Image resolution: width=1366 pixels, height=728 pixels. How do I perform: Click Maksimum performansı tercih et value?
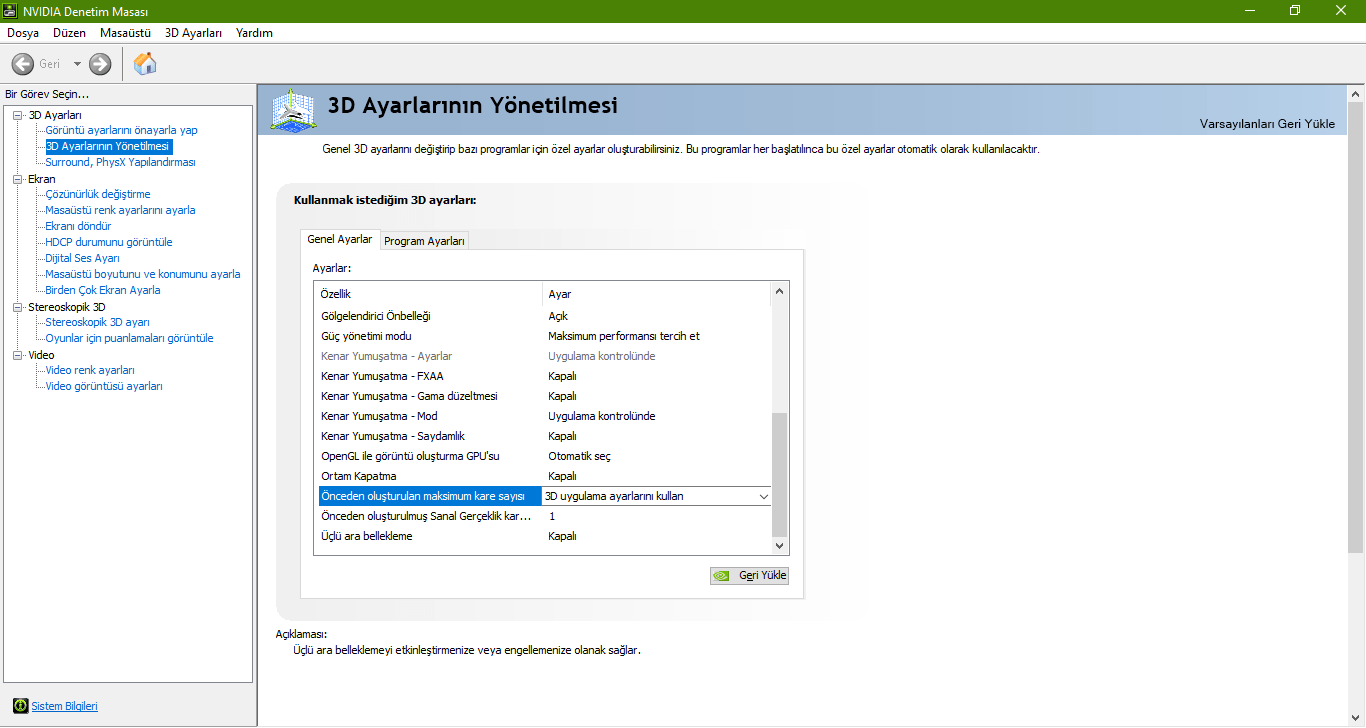[624, 336]
